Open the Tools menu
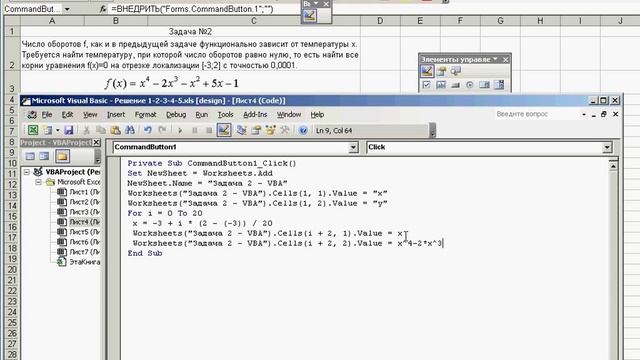This screenshot has height=360, width=640. coord(225,115)
